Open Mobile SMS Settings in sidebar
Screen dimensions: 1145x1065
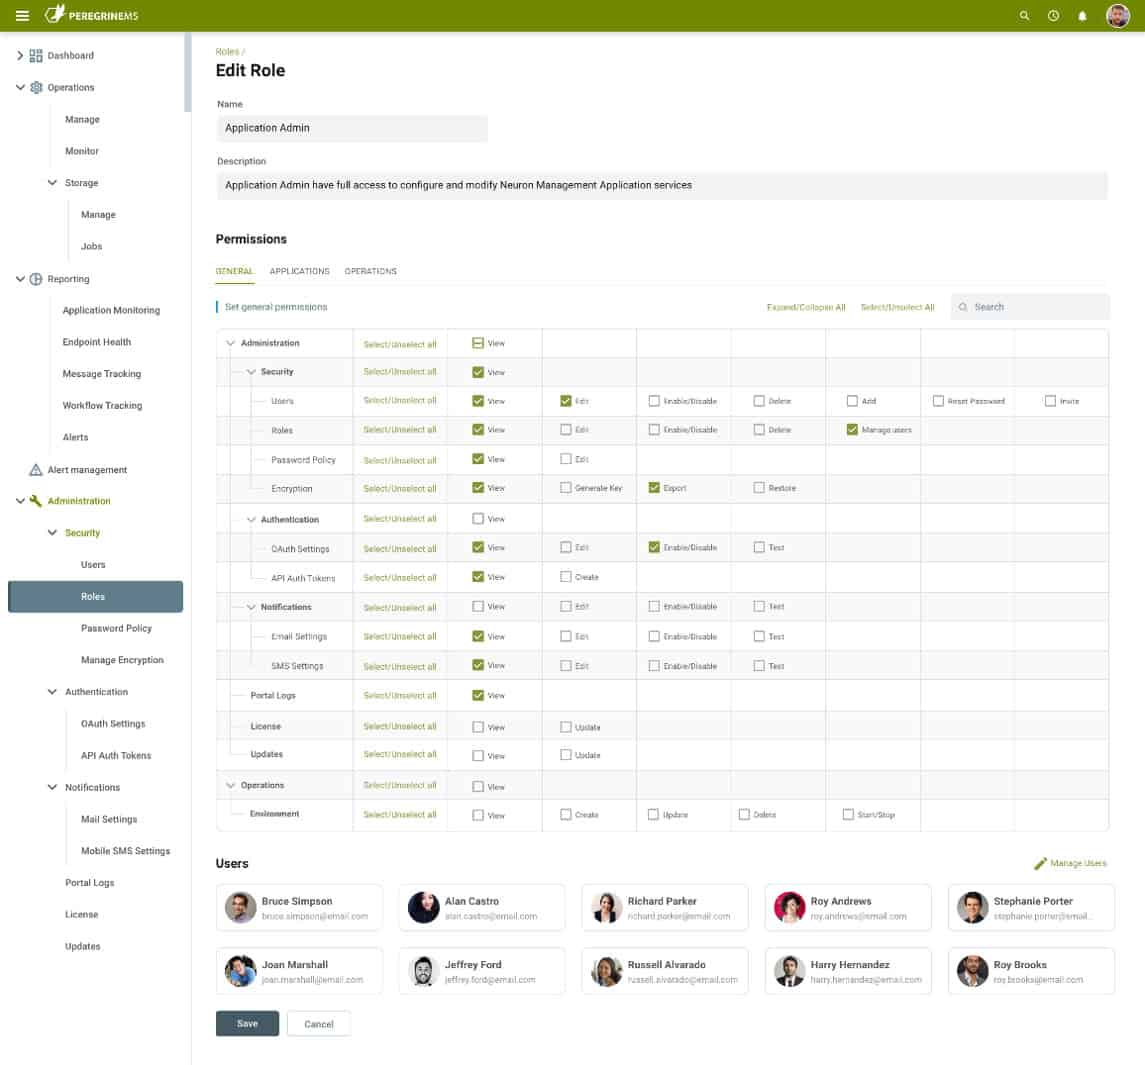pos(125,851)
